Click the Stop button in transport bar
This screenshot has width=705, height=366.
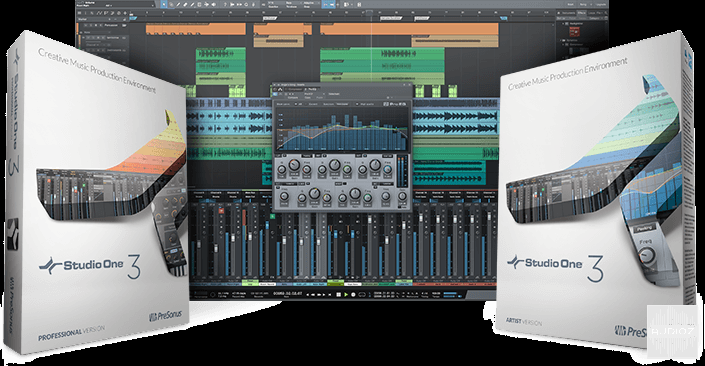[x=339, y=295]
